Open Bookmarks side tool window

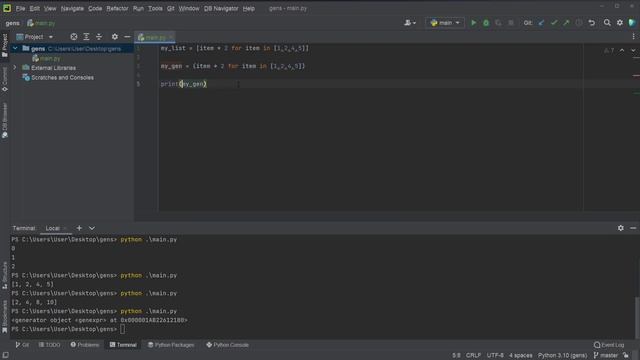point(5,317)
